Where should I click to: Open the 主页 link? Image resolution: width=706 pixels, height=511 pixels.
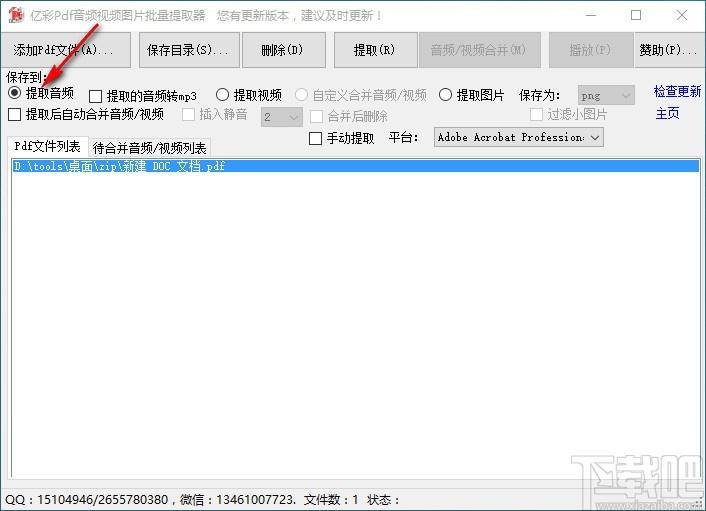coord(667,113)
